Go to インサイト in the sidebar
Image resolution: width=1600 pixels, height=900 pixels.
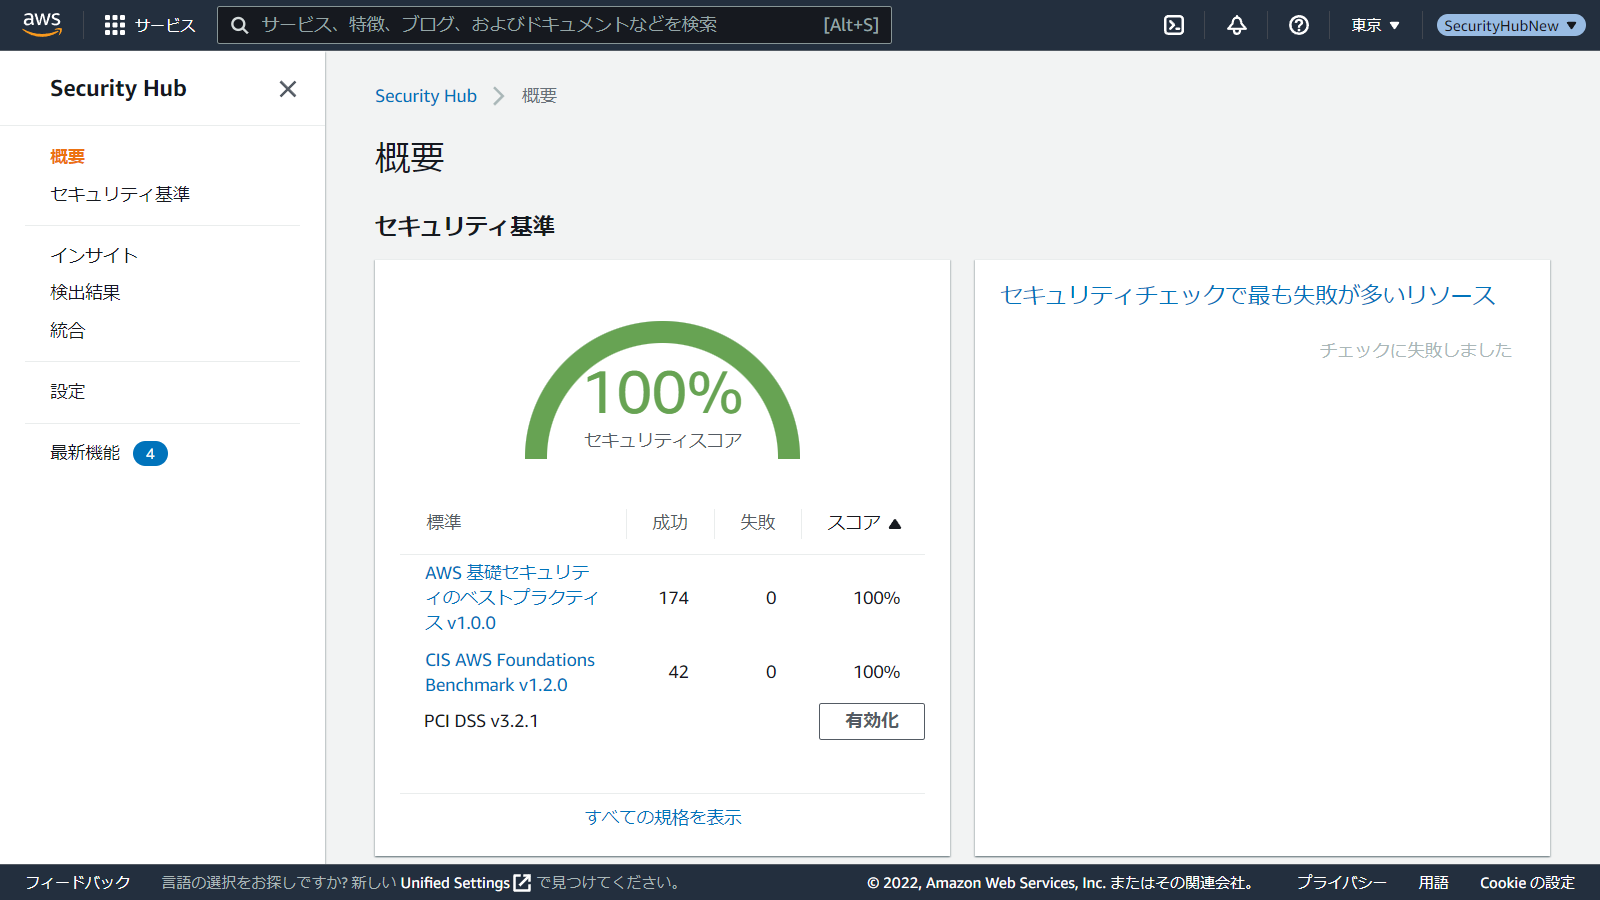point(94,255)
